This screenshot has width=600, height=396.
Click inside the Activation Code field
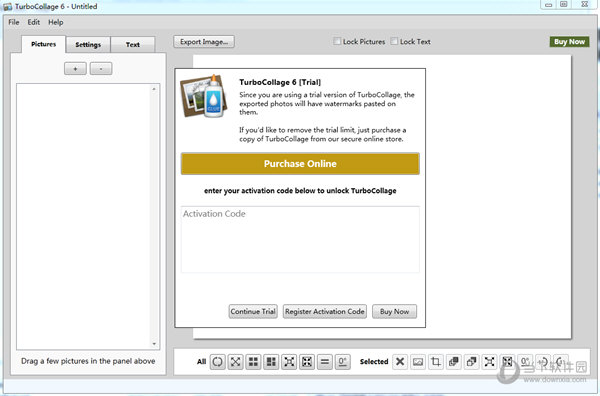[300, 240]
